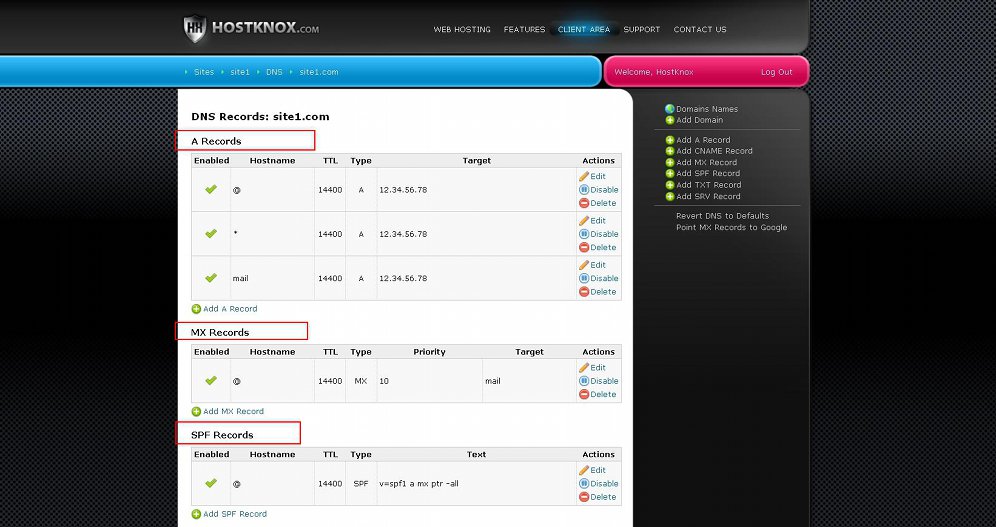Click the Disable icon for the SPF record
This screenshot has height=527, width=996.
pos(584,483)
